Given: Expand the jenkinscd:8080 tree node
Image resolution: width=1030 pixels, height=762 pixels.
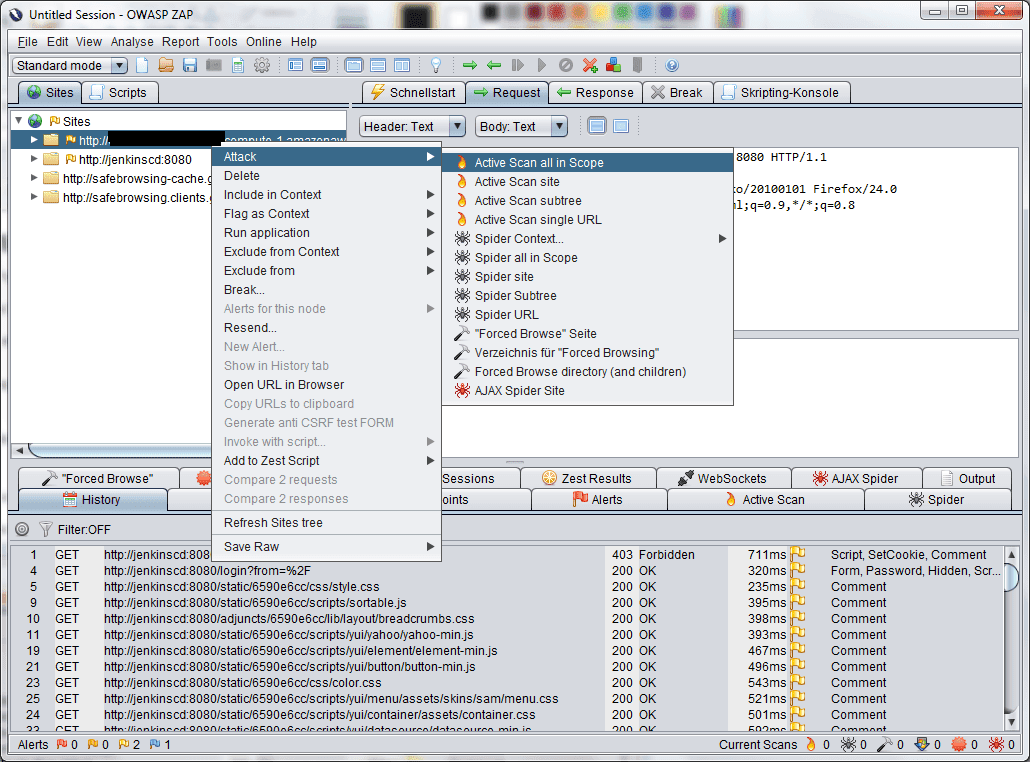Looking at the screenshot, I should 34,159.
